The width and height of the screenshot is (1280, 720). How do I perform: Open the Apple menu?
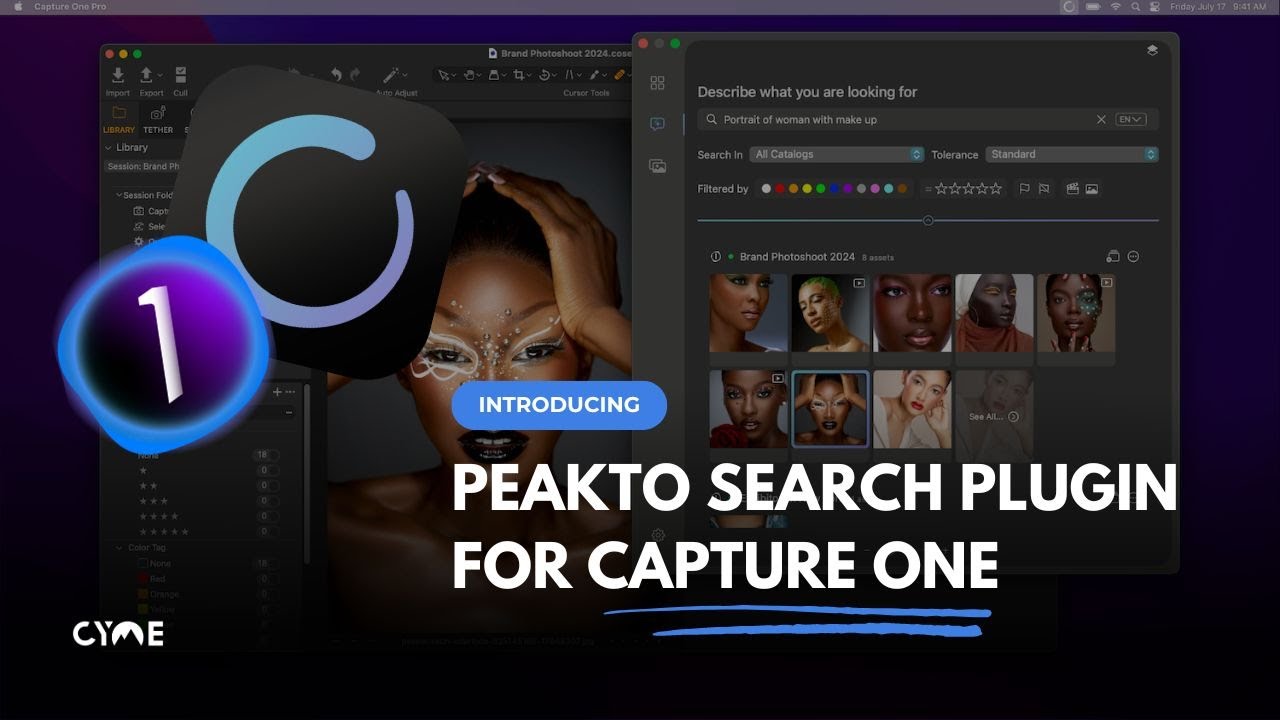click(18, 6)
